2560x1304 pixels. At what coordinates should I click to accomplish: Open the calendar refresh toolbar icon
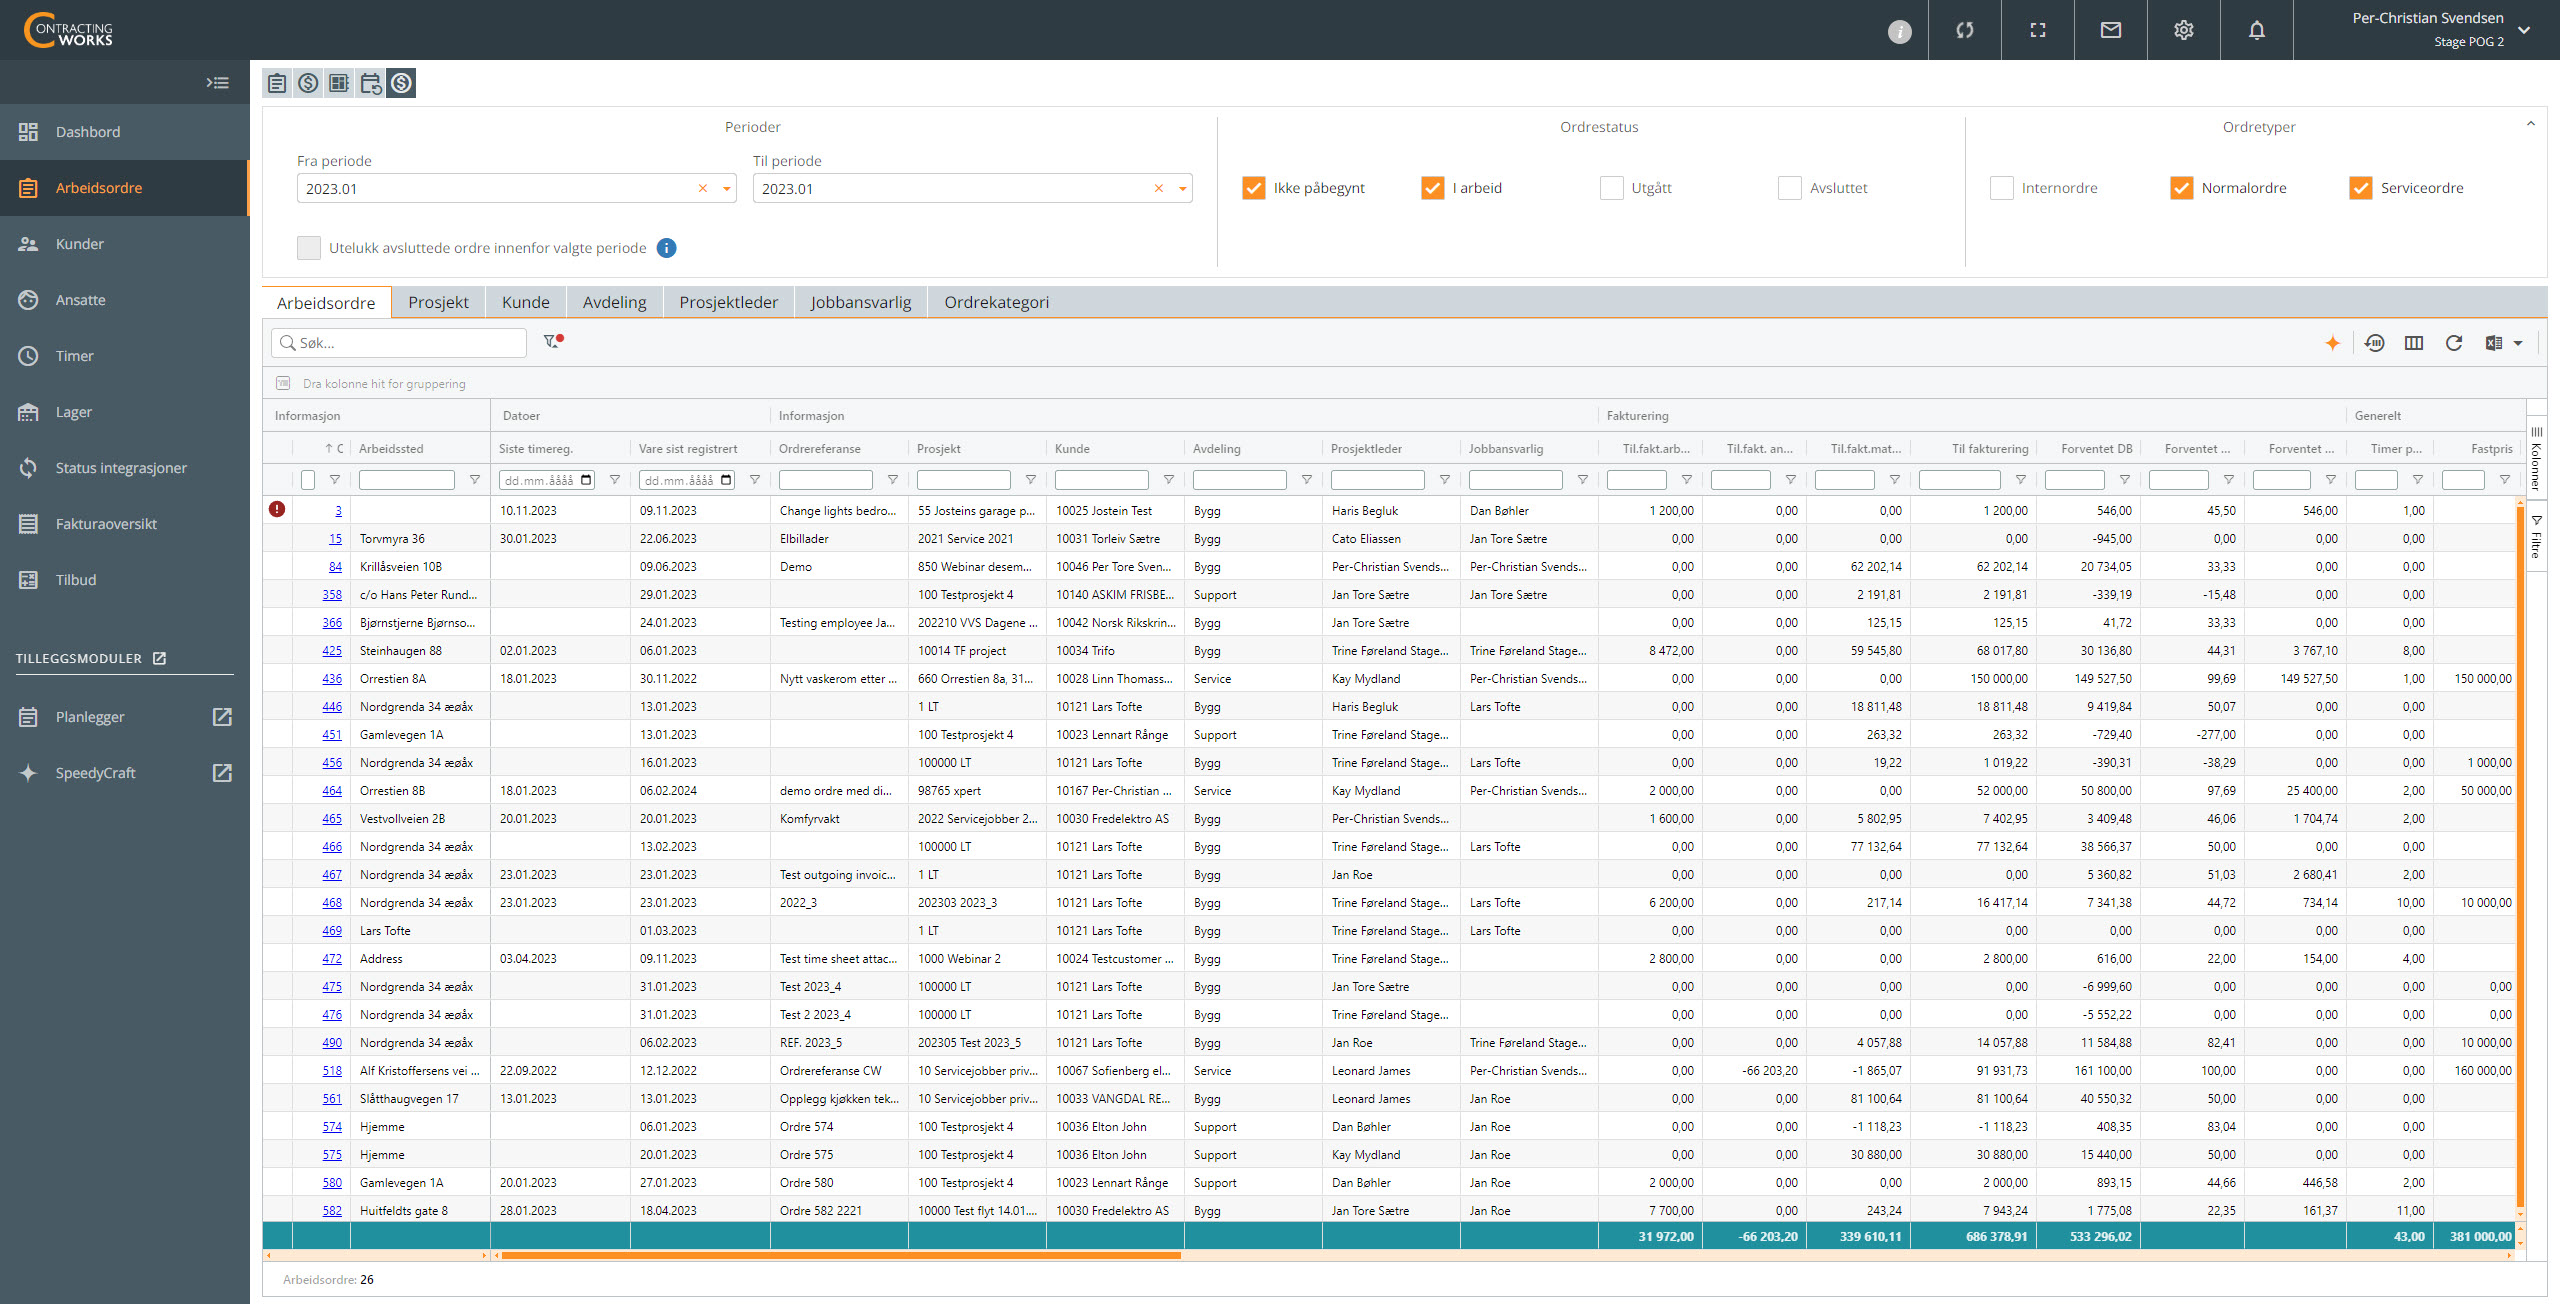pos(370,83)
